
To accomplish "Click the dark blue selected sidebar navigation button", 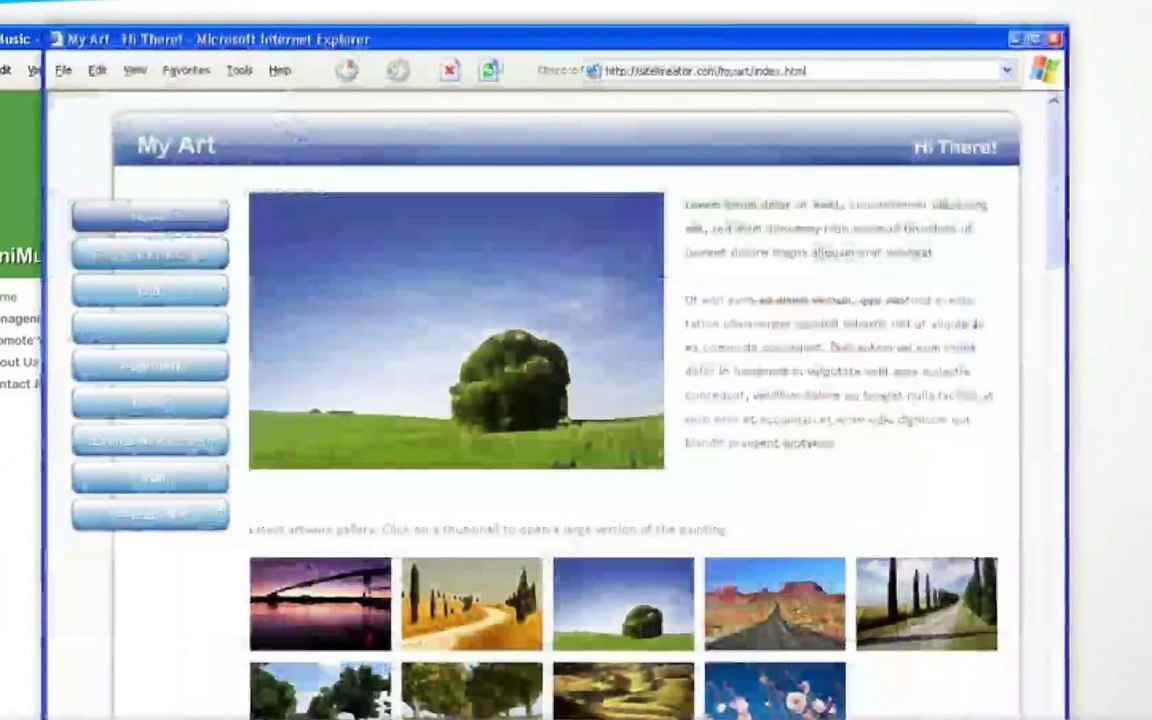I will pyautogui.click(x=151, y=216).
